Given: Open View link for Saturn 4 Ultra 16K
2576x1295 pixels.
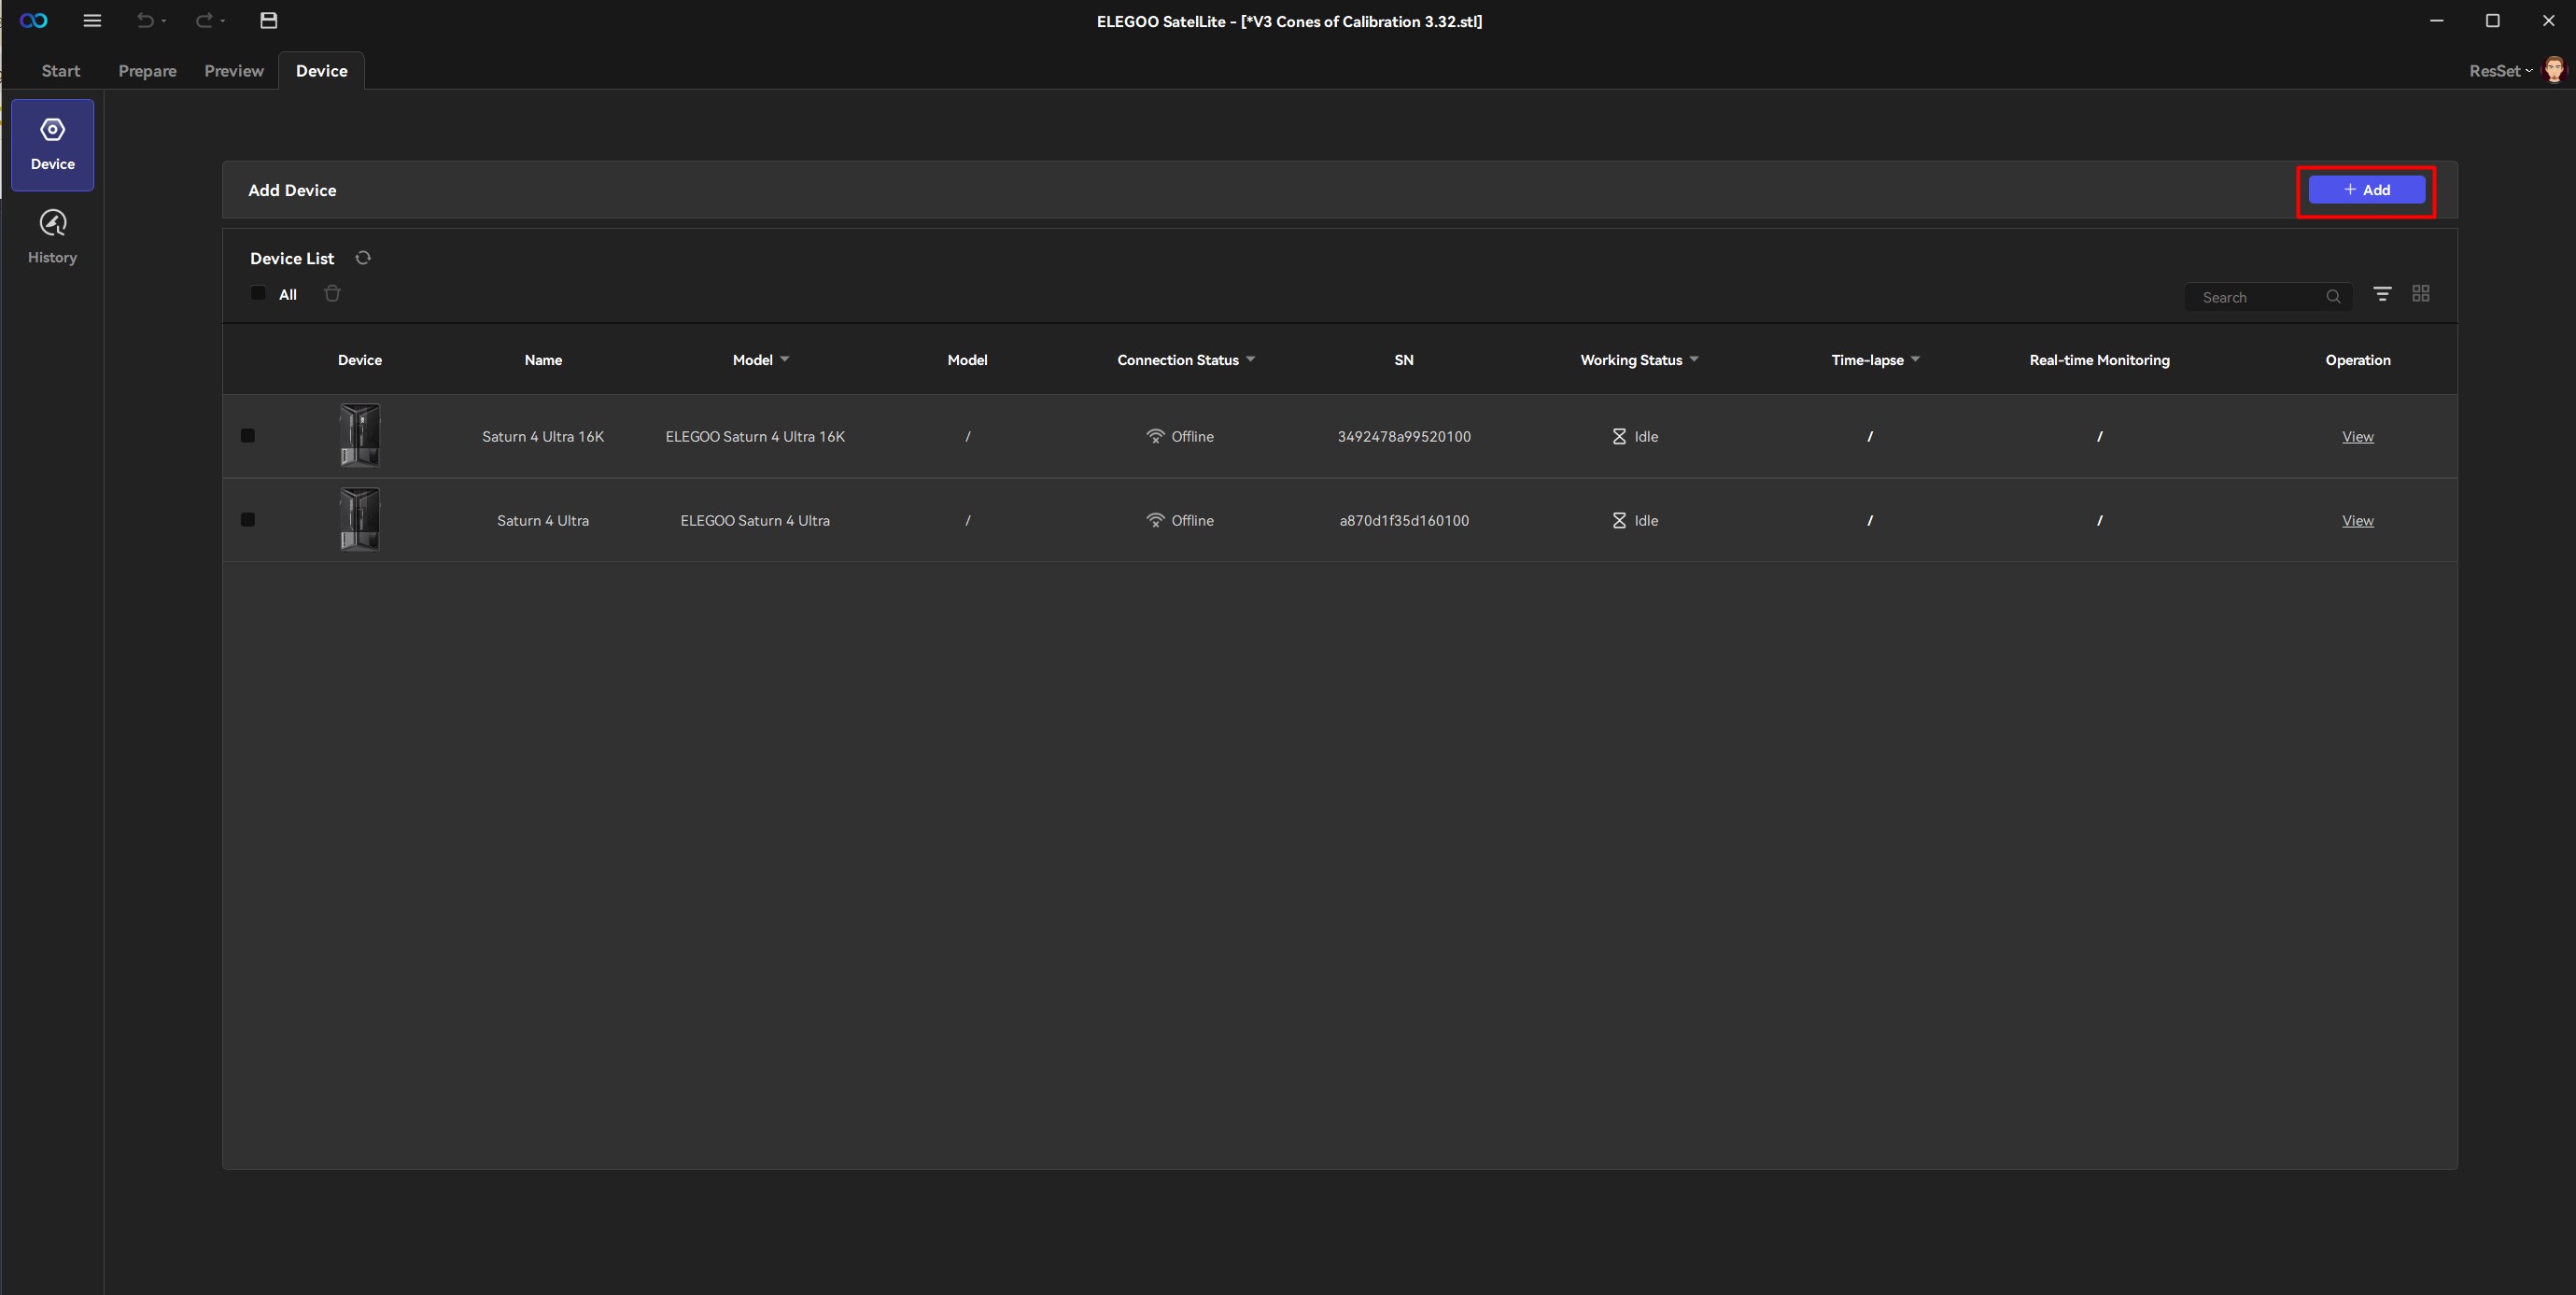Looking at the screenshot, I should pos(2357,437).
